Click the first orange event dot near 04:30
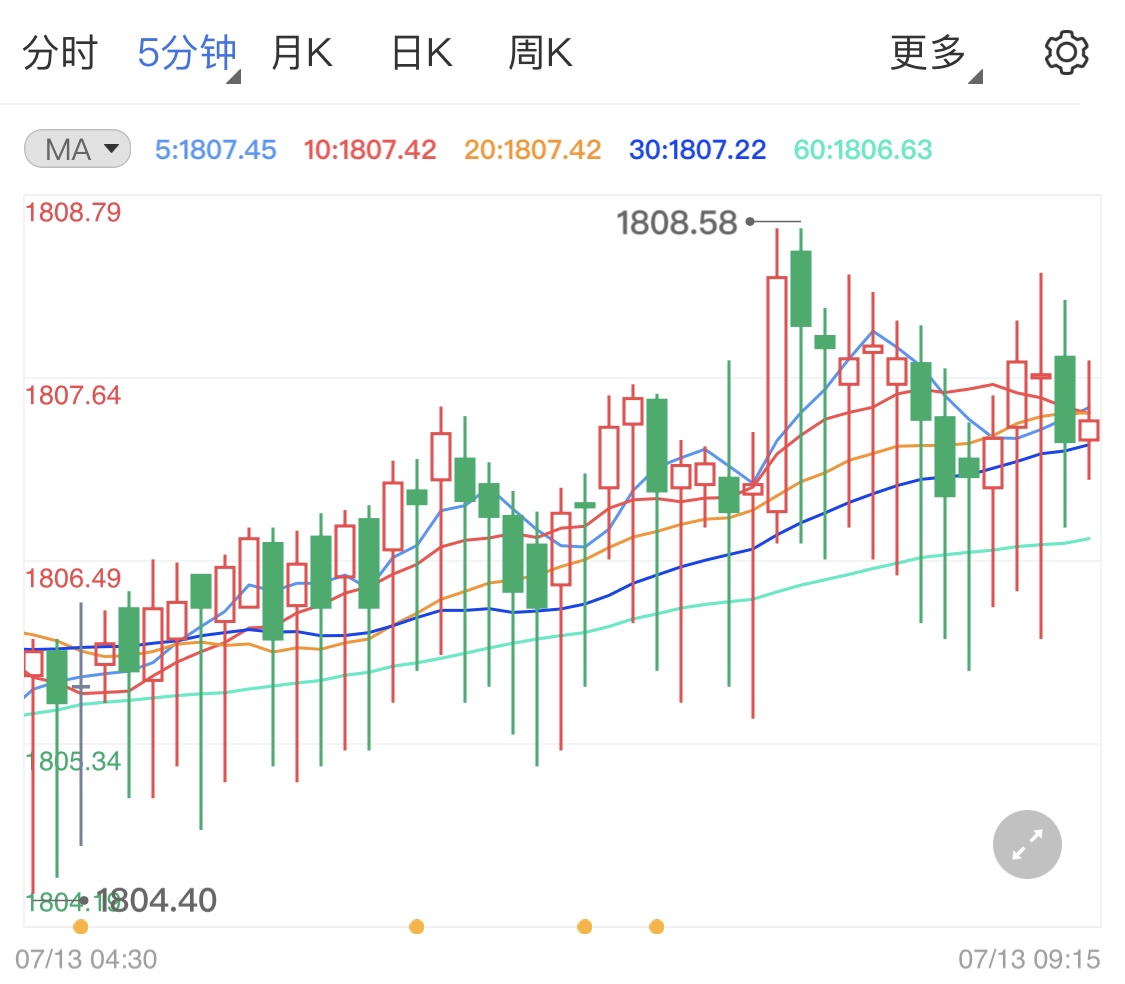Viewport: 1125px width, 984px height. click(x=80, y=927)
